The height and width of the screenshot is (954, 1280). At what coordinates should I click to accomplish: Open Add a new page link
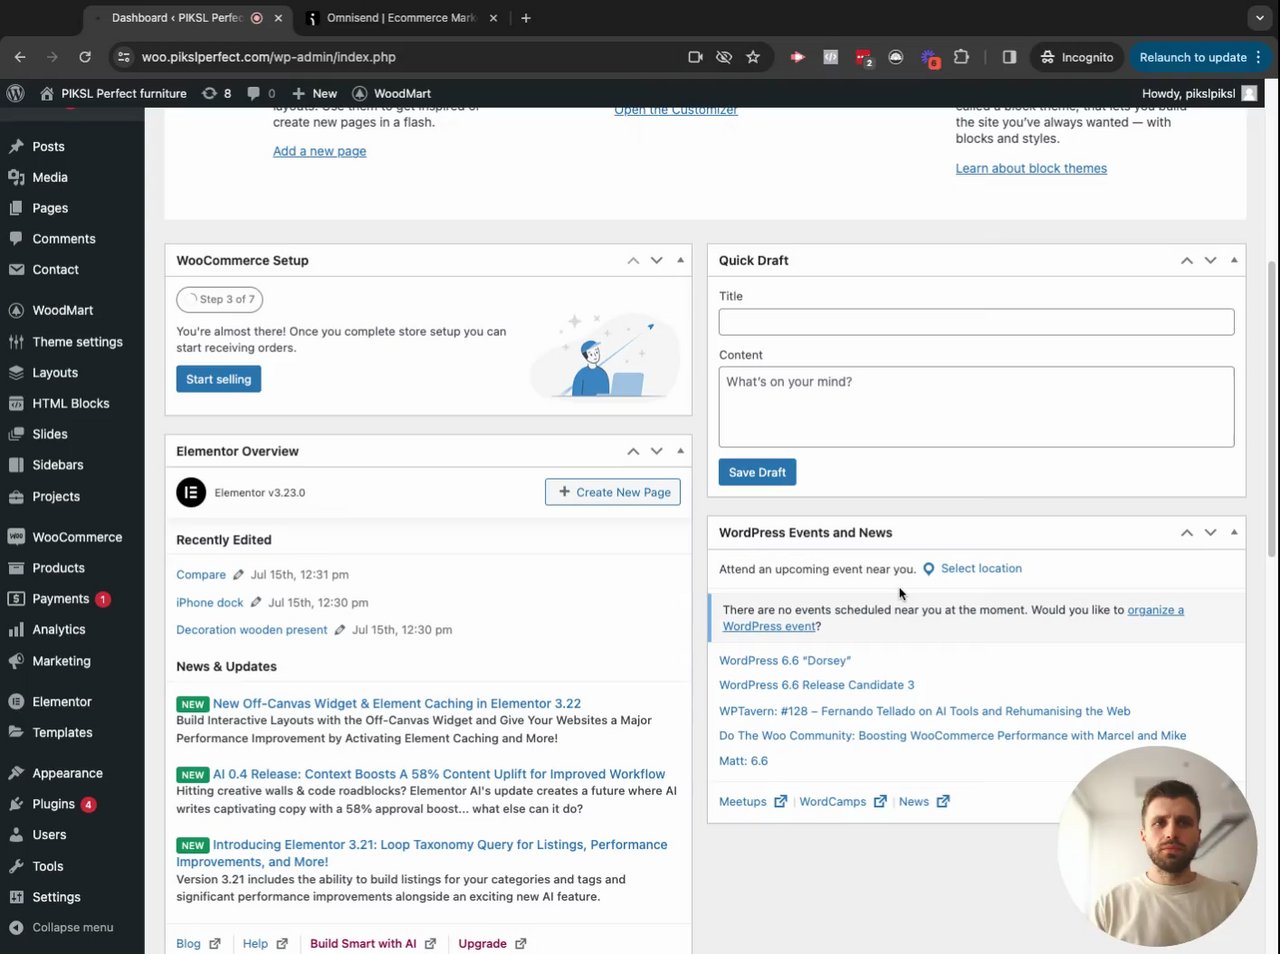[320, 151]
